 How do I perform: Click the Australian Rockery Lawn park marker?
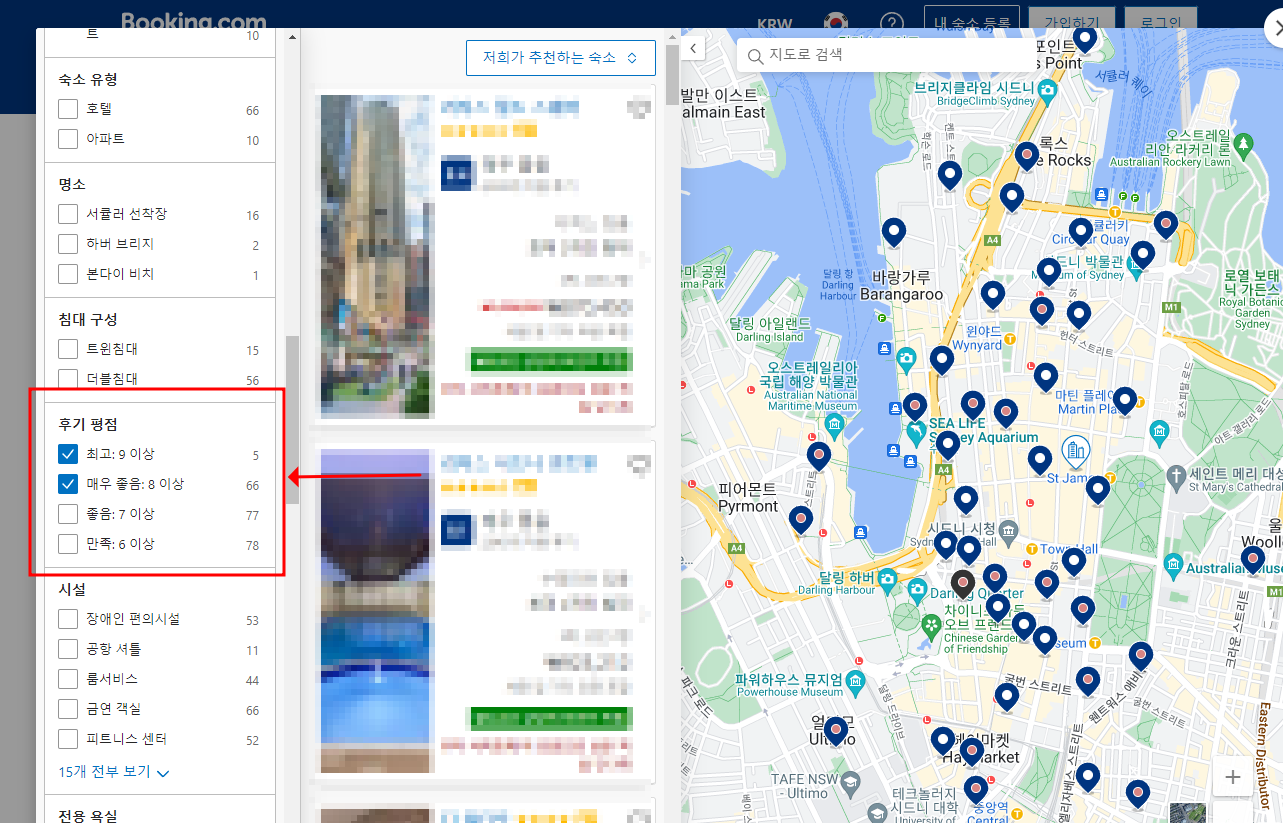point(1243,146)
